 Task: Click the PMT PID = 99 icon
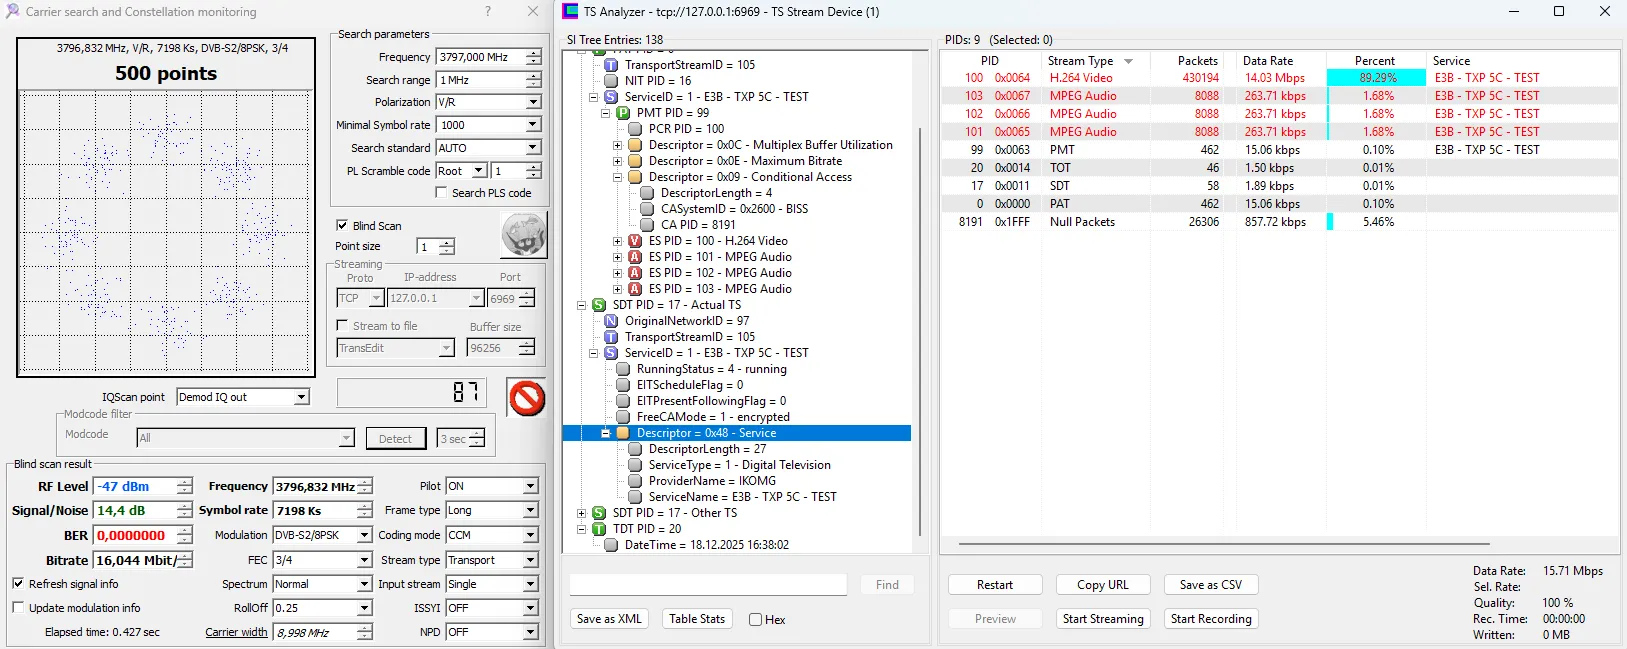point(623,113)
